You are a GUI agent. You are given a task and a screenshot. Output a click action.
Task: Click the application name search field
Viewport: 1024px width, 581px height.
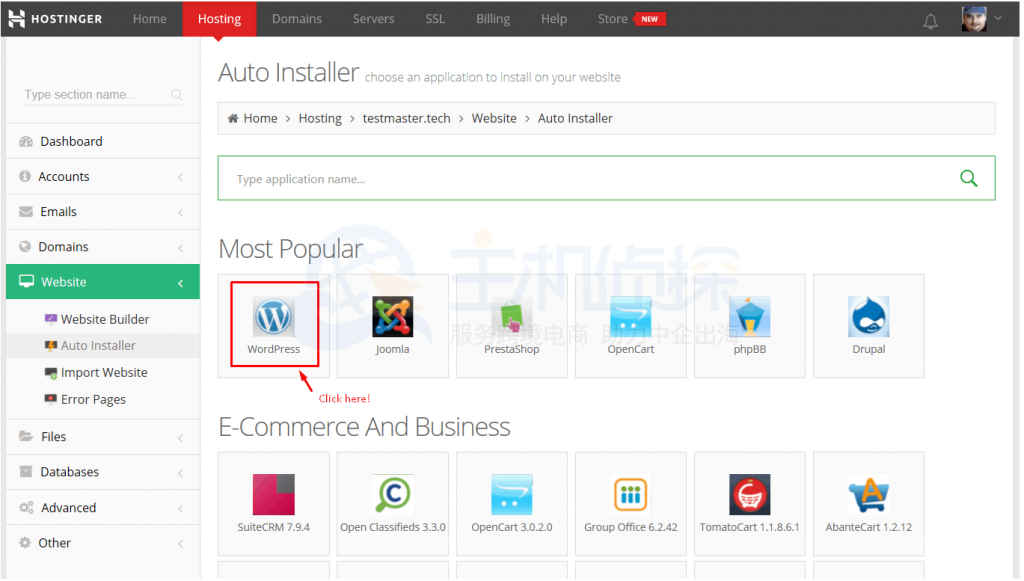coord(500,177)
